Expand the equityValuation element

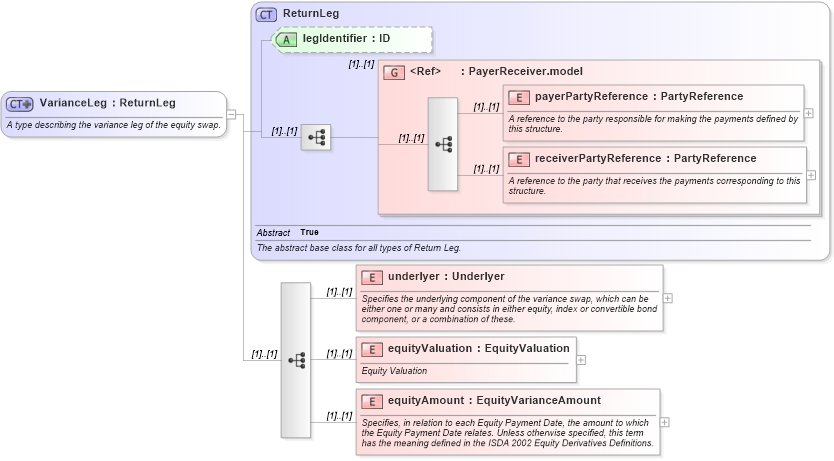click(581, 360)
